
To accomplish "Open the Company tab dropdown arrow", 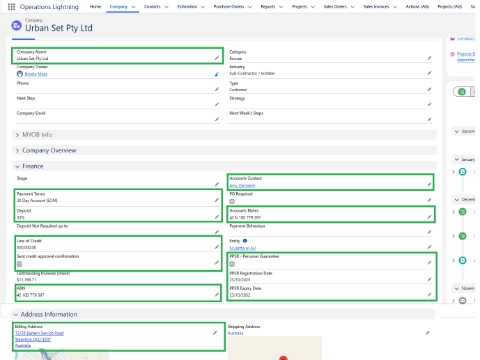I will pyautogui.click(x=133, y=7).
